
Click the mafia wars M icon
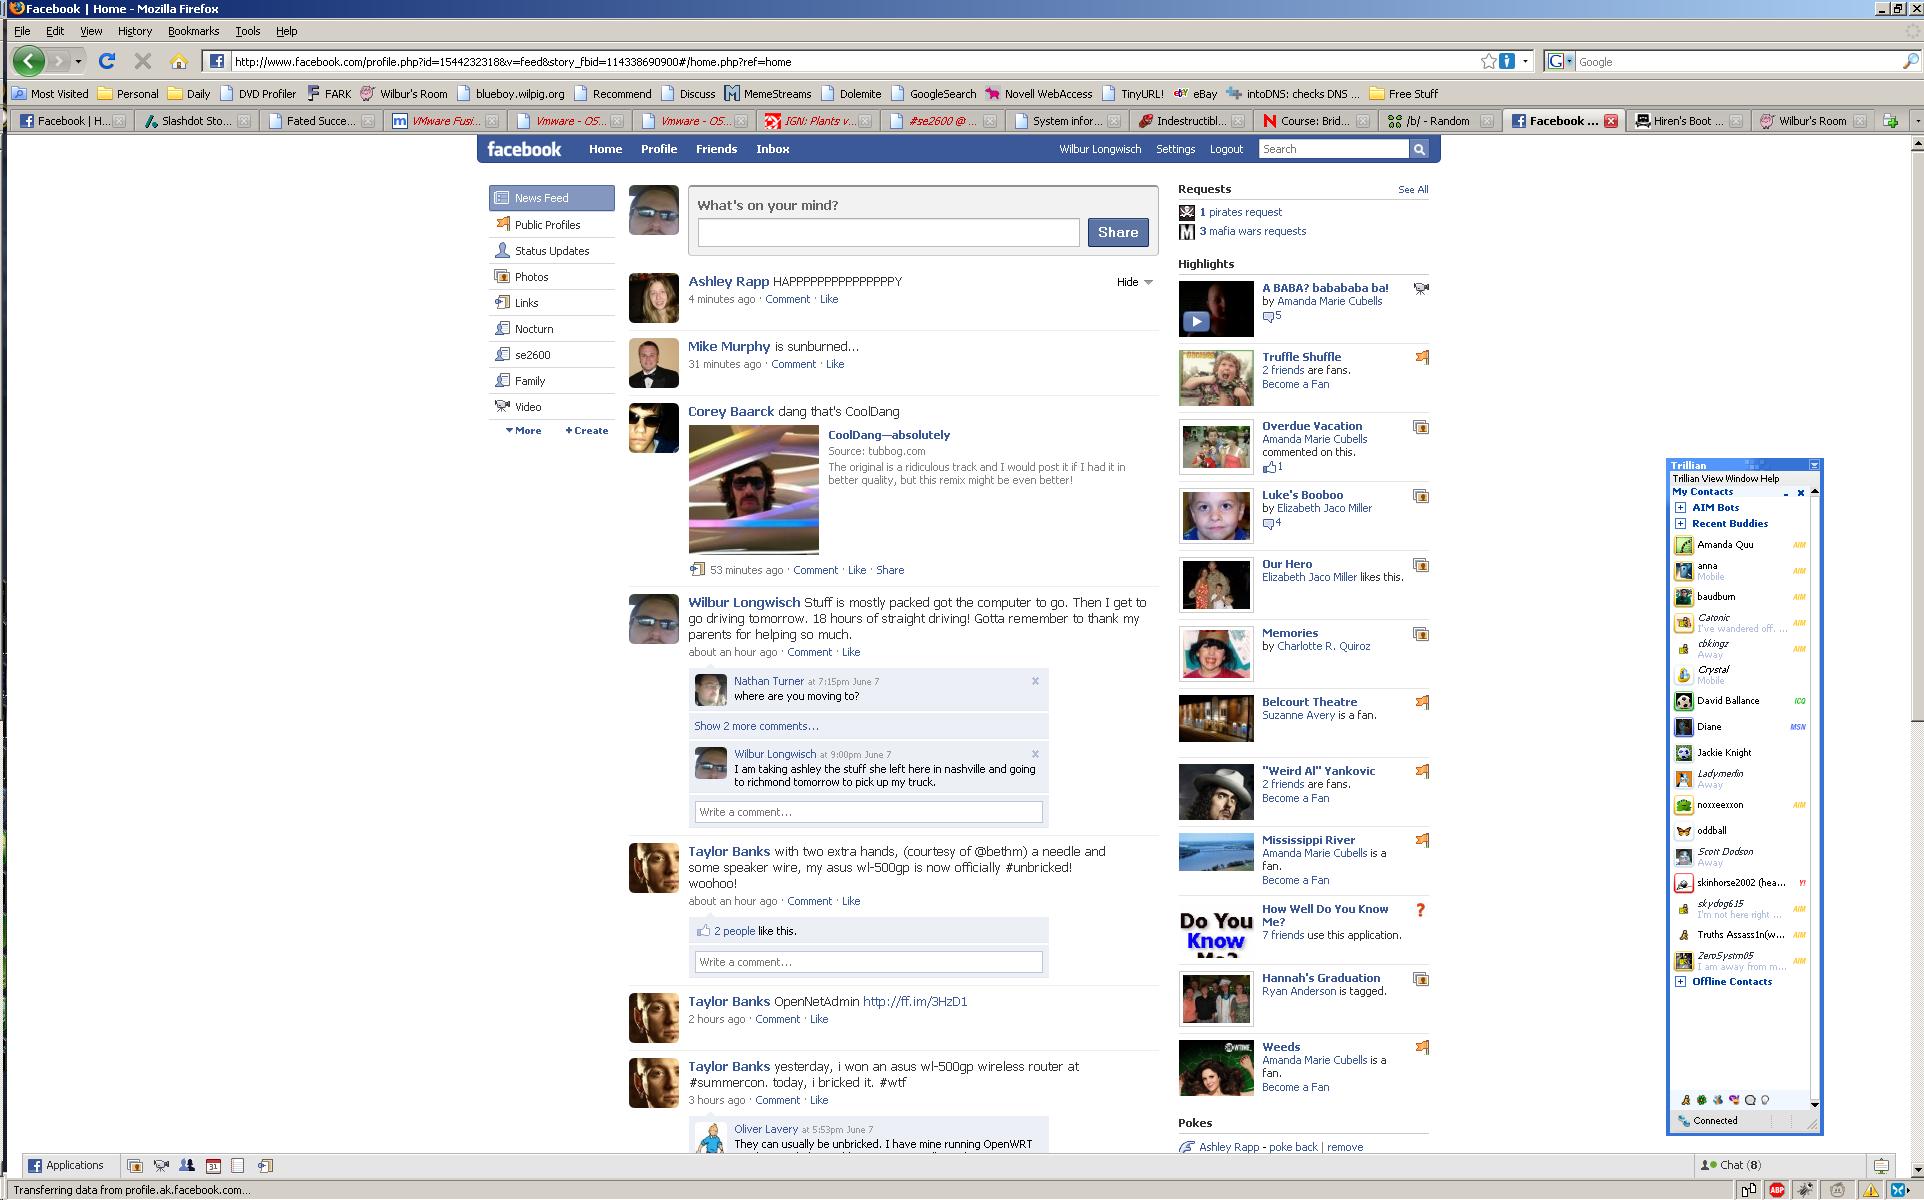[1187, 232]
